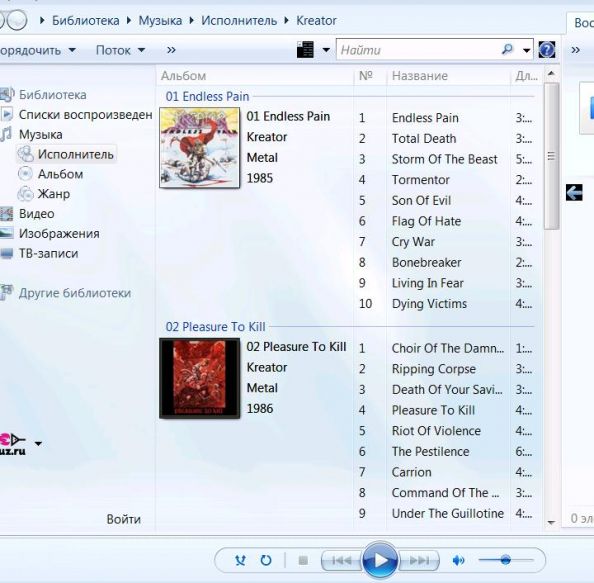Click the search magnifier icon
This screenshot has width=594, height=583.
[x=507, y=49]
